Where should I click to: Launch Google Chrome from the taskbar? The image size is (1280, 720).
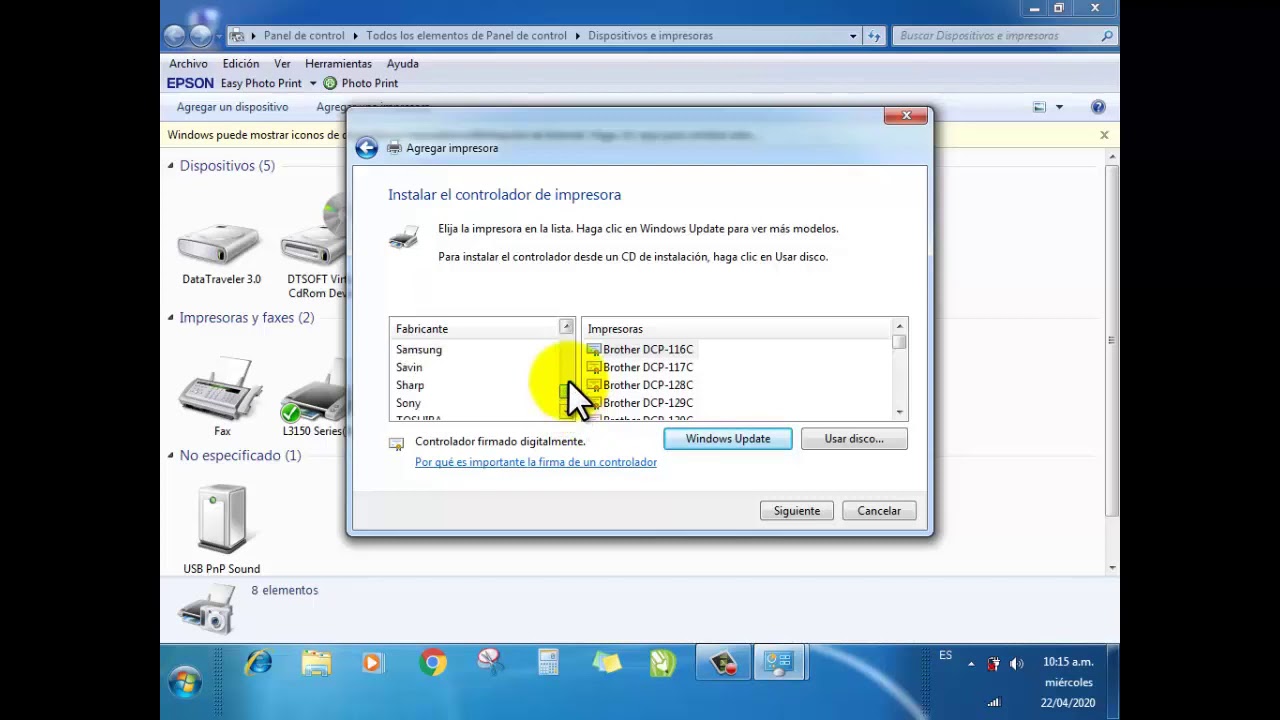click(433, 663)
